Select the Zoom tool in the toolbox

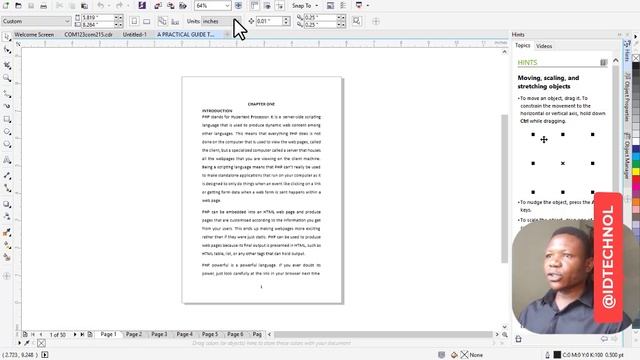7,78
